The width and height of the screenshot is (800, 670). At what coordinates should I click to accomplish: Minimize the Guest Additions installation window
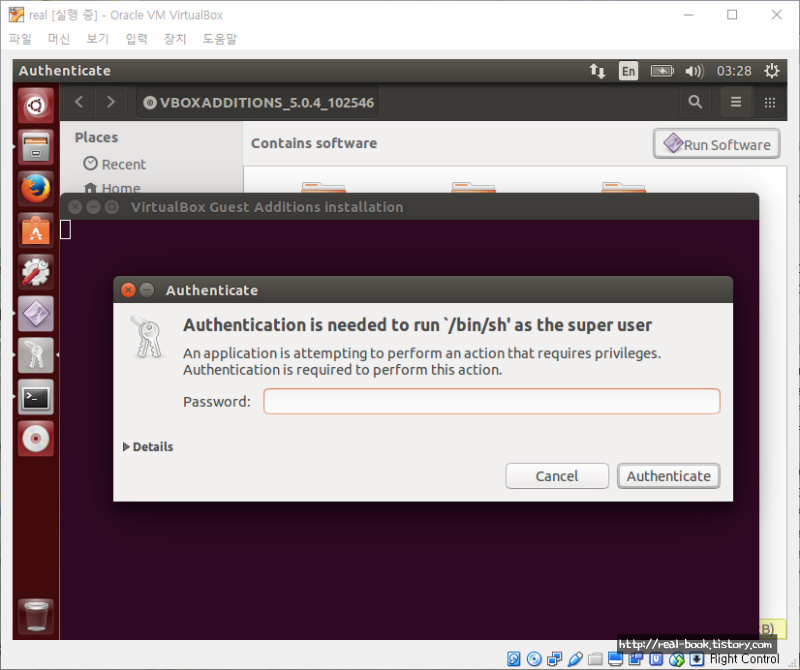pyautogui.click(x=93, y=207)
